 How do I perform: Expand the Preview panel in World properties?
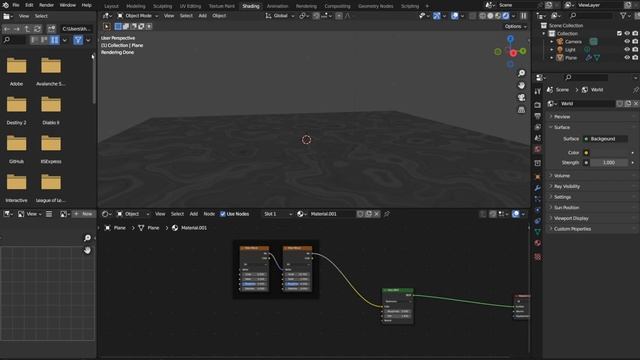coord(592,117)
